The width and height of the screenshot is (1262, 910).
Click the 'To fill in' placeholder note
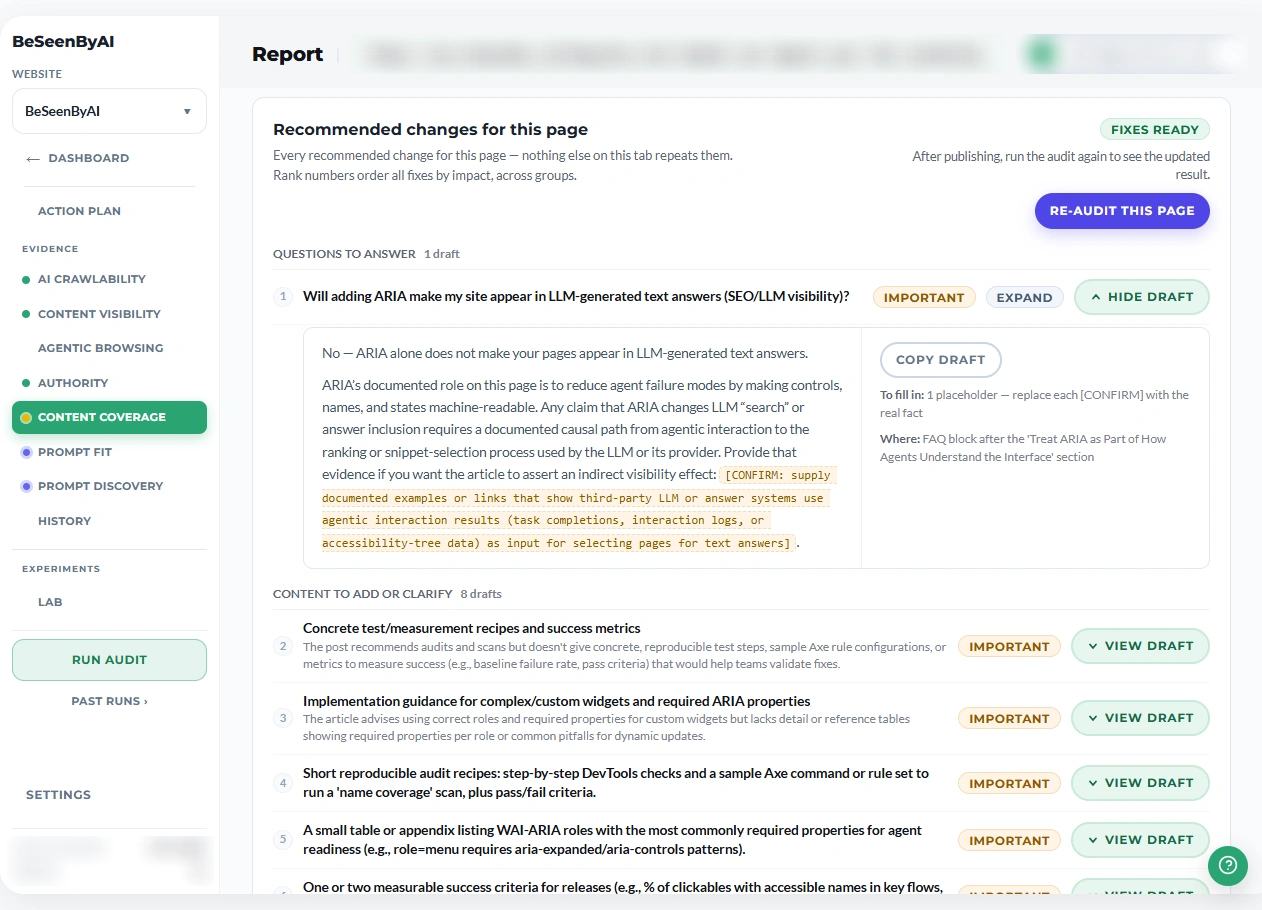(x=1034, y=404)
